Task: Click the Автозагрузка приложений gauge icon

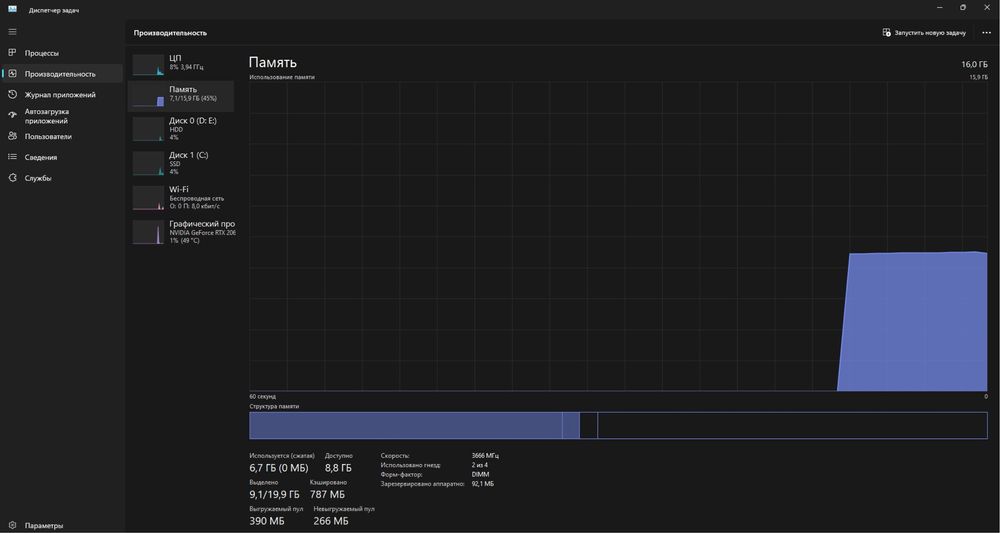Action: coord(12,115)
